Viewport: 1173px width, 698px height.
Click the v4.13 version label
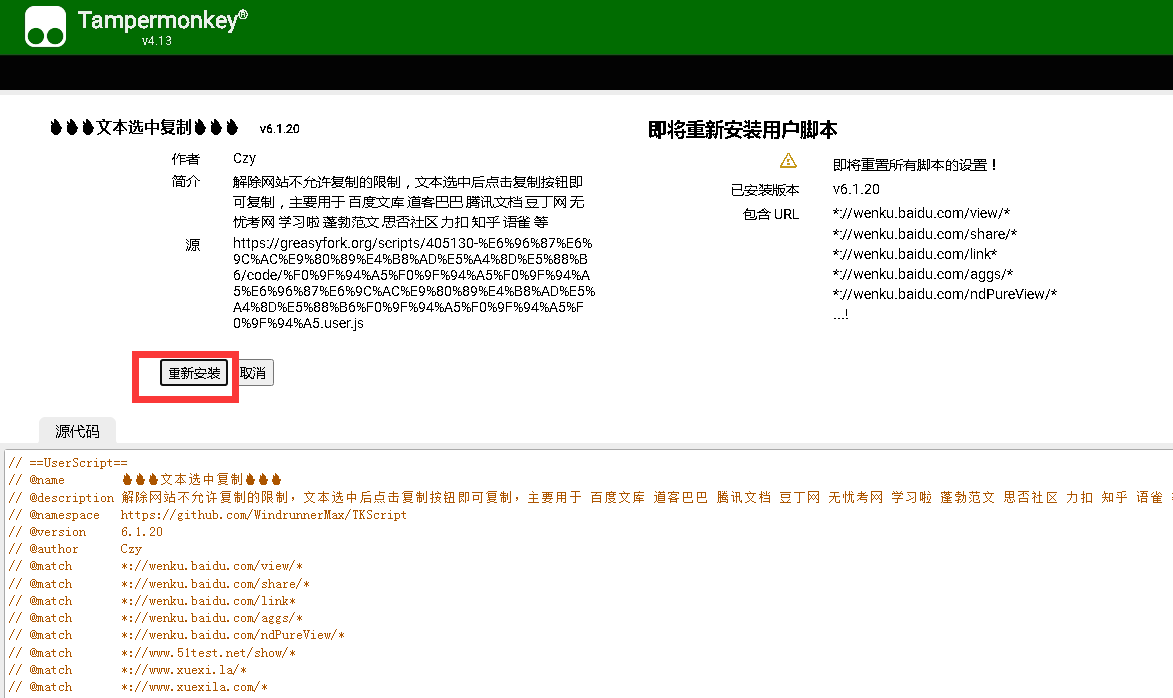coord(156,40)
